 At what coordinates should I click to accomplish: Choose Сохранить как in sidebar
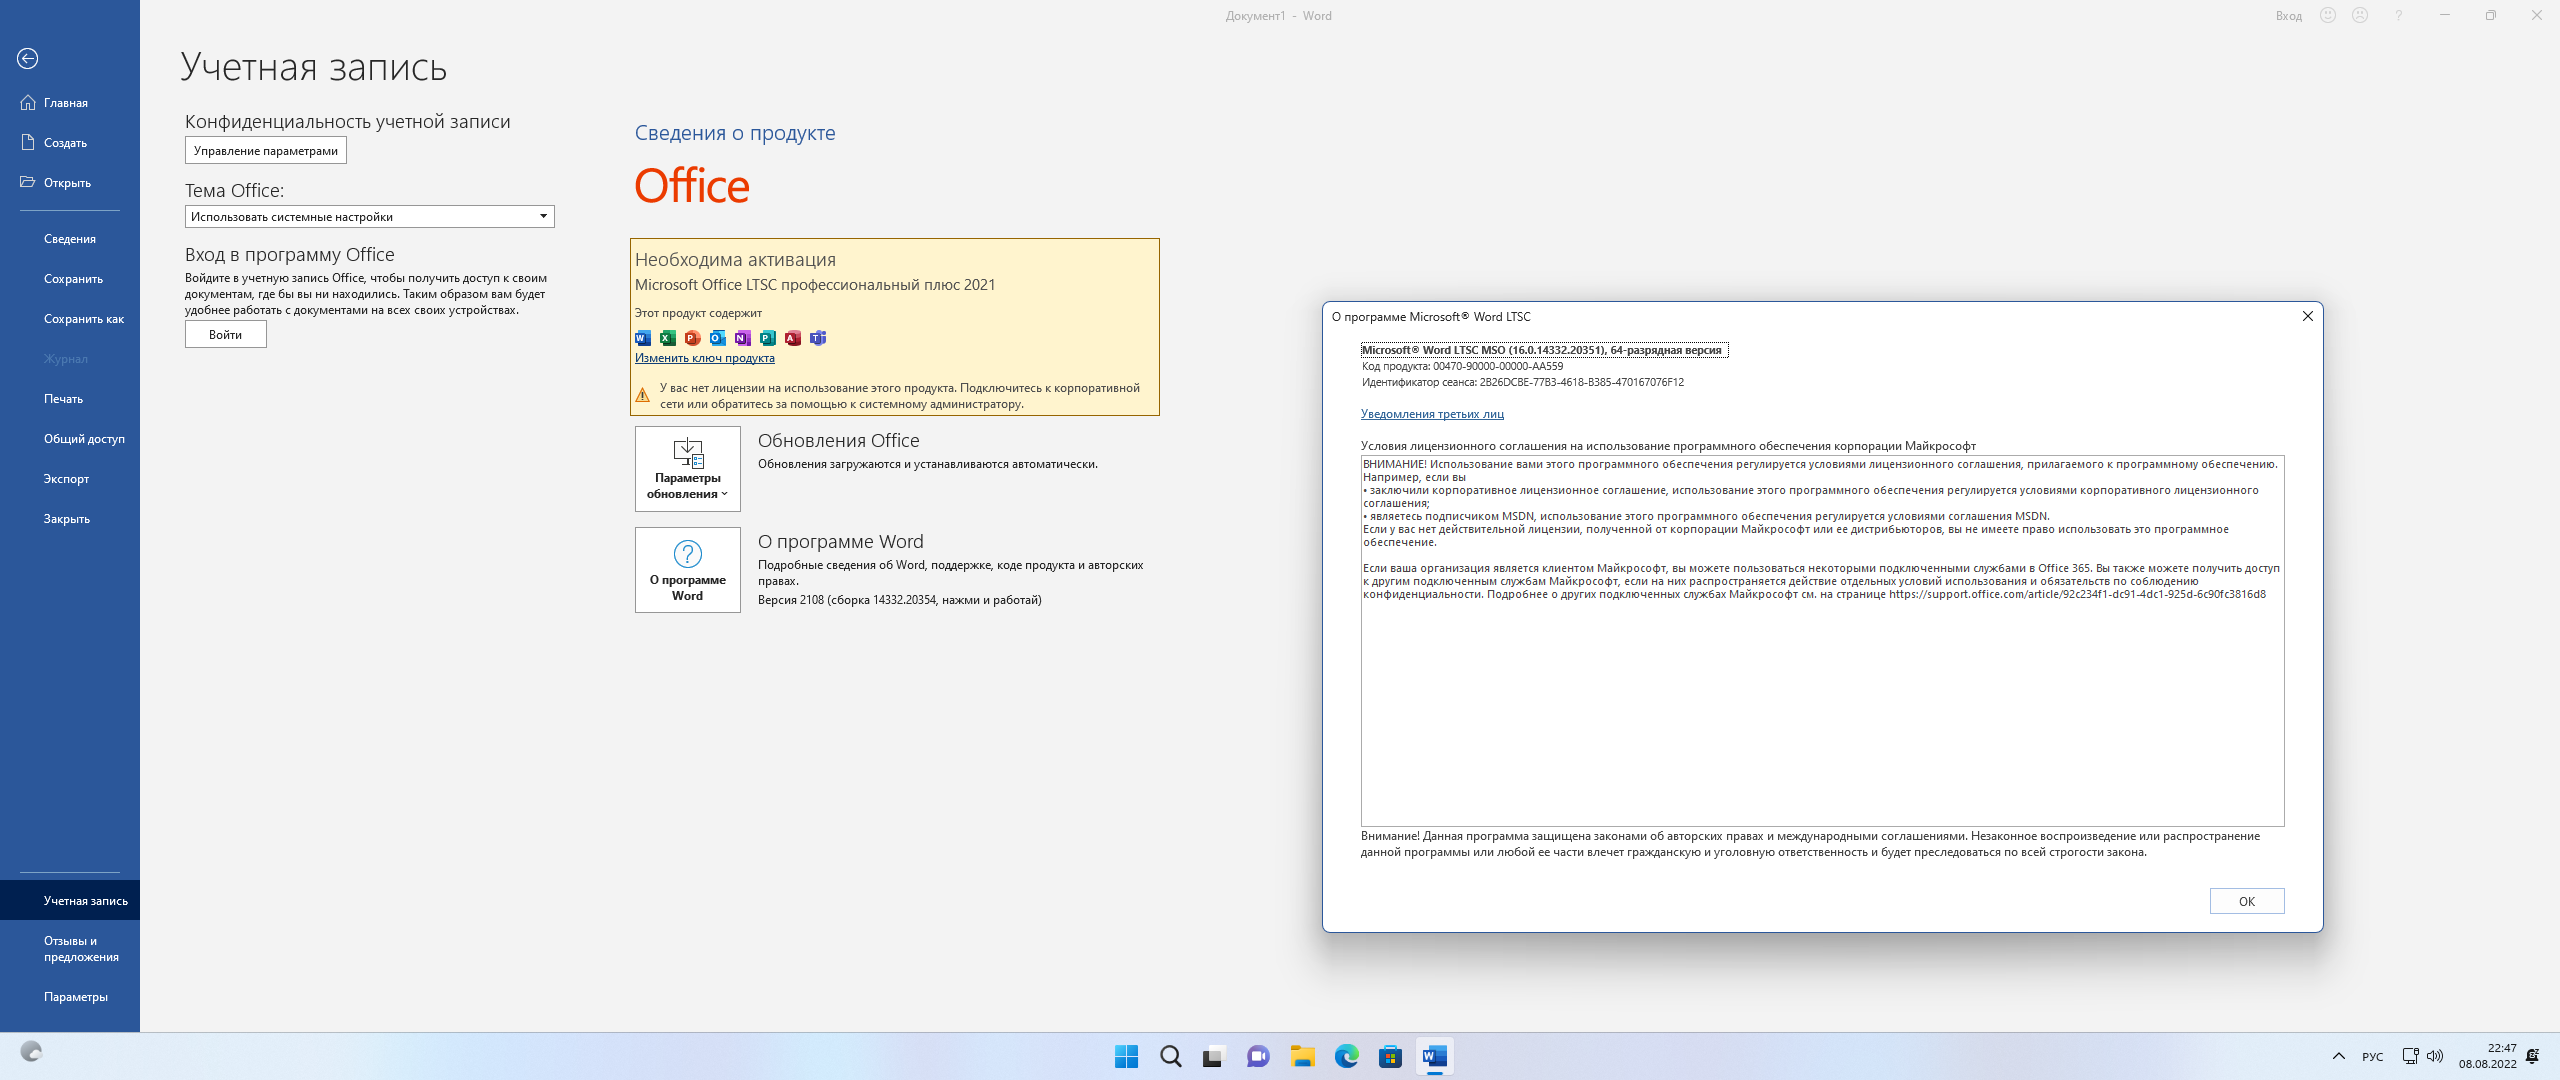(70, 319)
